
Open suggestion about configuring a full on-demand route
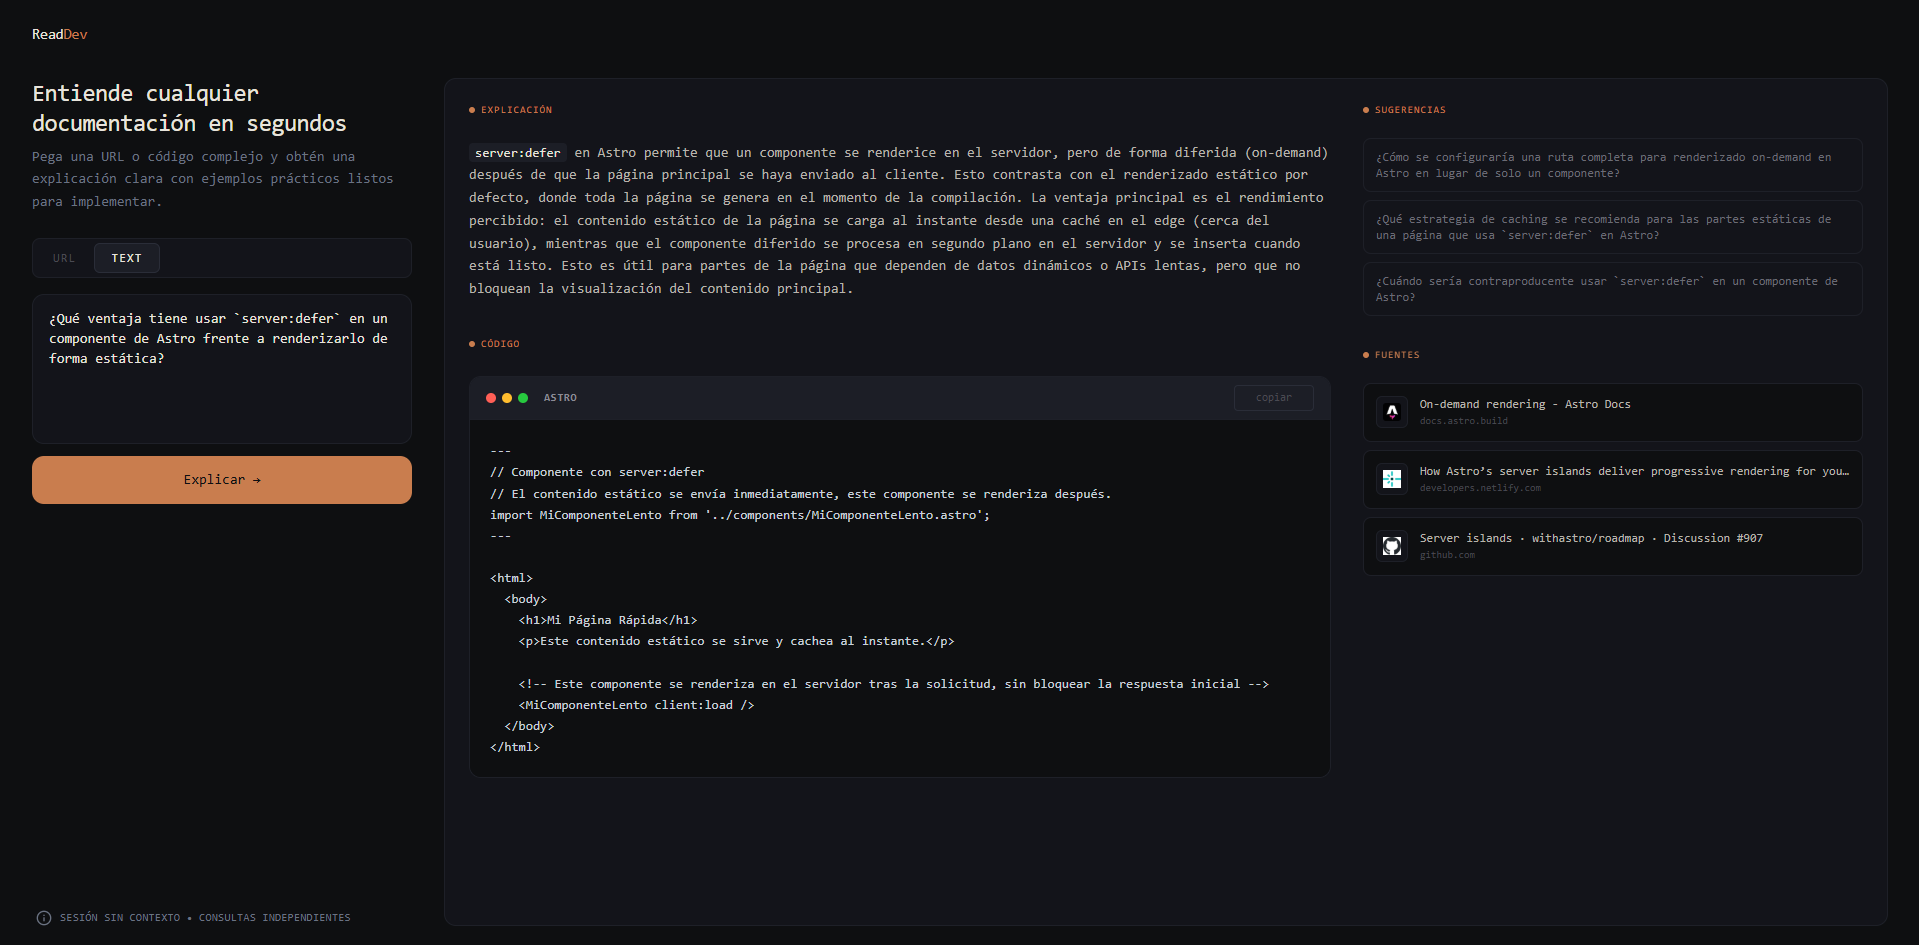coord(1612,165)
